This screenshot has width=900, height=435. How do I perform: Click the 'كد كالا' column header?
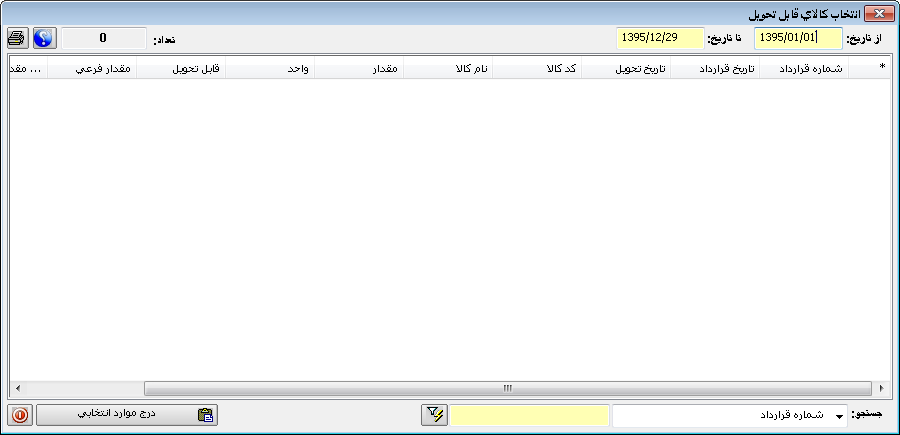click(537, 67)
